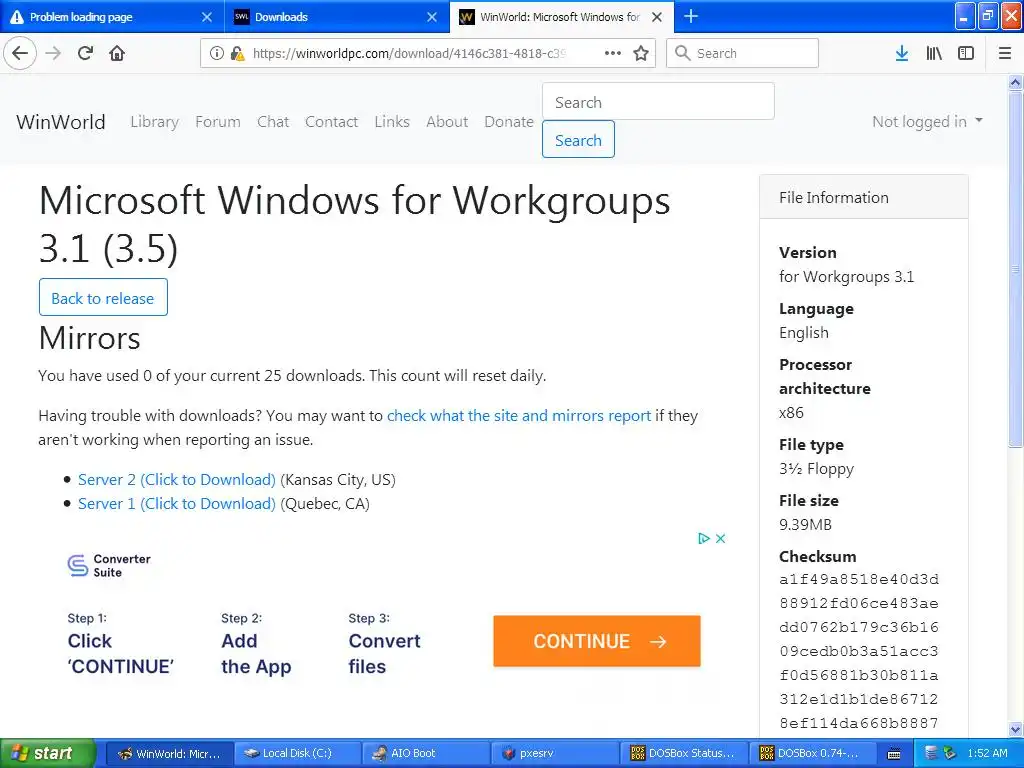Switch to the Downloads tab
Viewport: 1024px width, 768px height.
point(337,17)
